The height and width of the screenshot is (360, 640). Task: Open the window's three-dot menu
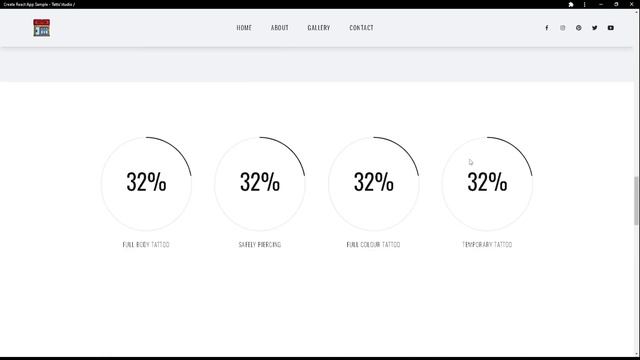tap(584, 4)
